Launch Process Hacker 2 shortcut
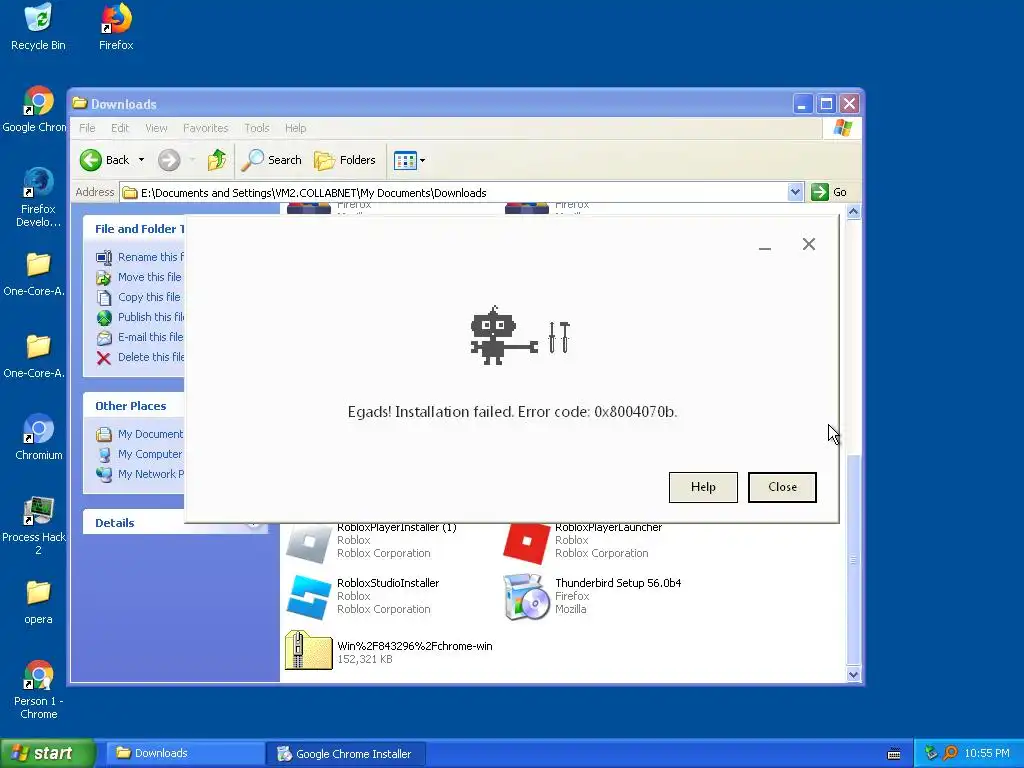The width and height of the screenshot is (1024, 768). pos(34,525)
